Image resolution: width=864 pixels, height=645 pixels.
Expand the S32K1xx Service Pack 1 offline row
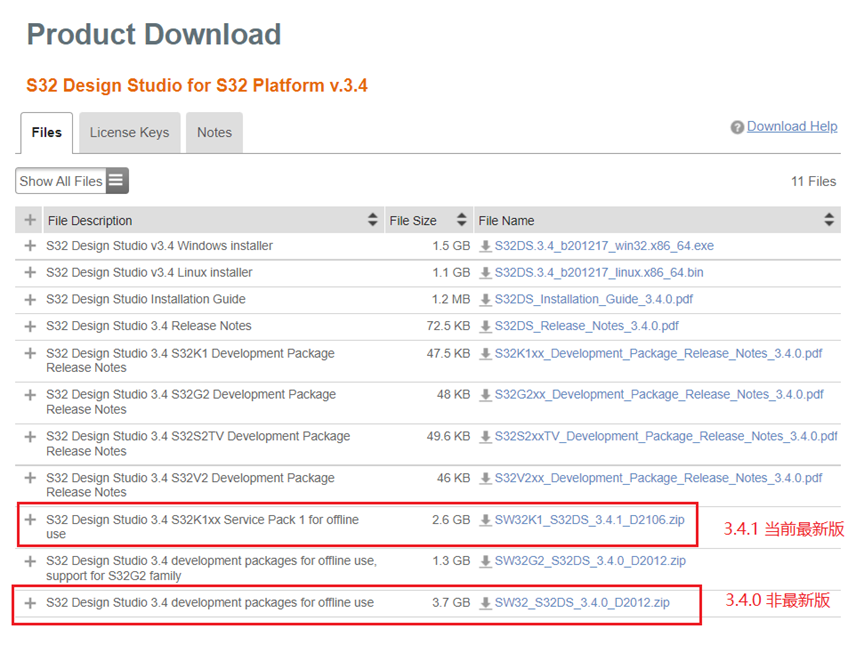click(x=29, y=520)
